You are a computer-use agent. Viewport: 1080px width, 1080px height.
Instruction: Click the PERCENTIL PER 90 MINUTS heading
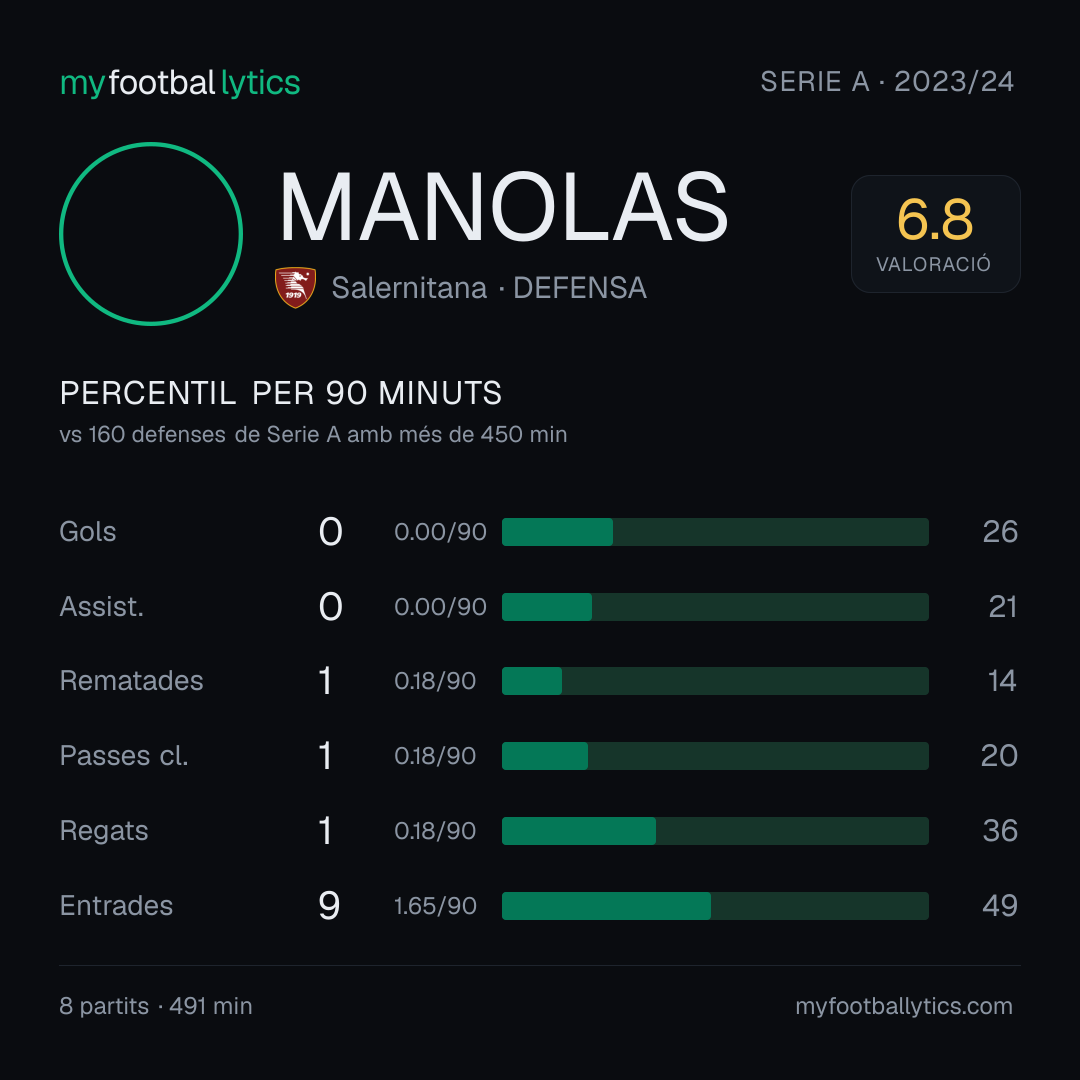281,393
